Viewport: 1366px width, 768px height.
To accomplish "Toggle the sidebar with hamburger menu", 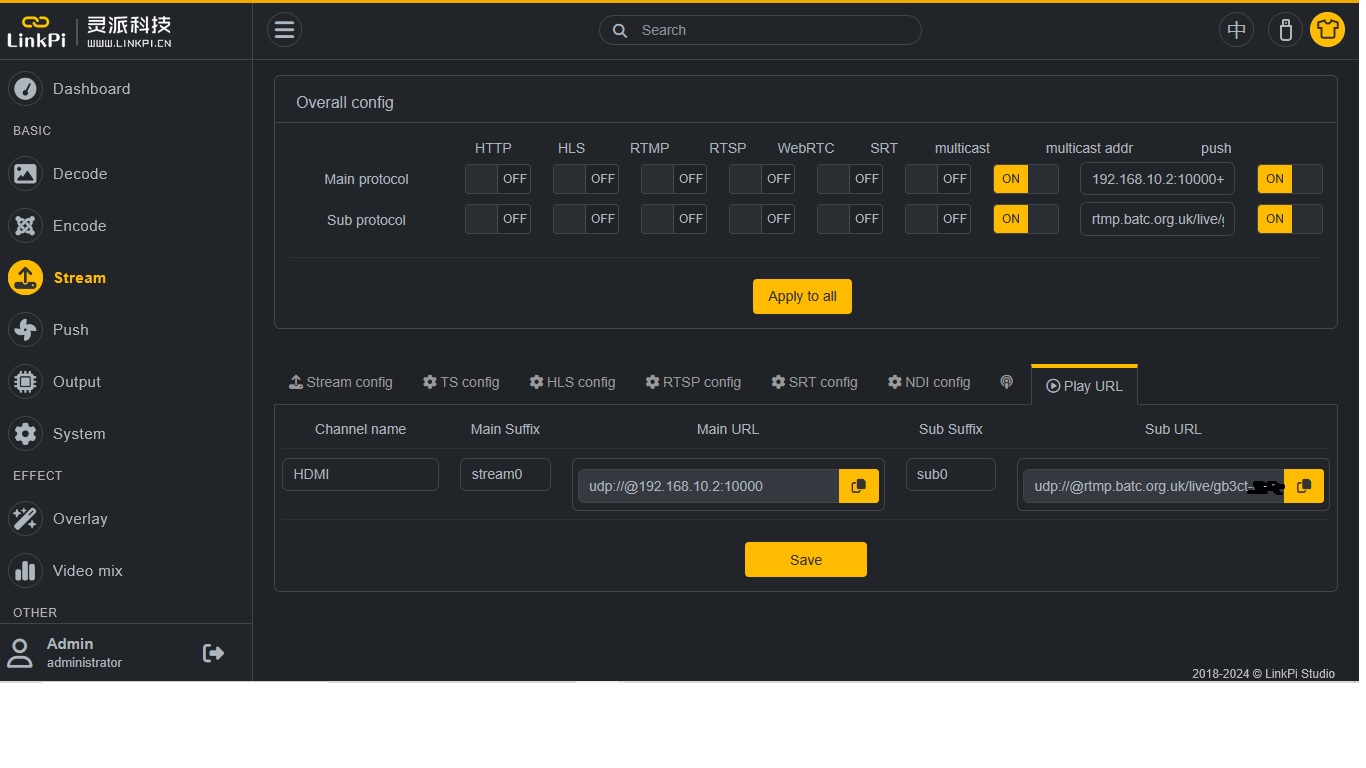I will click(284, 30).
